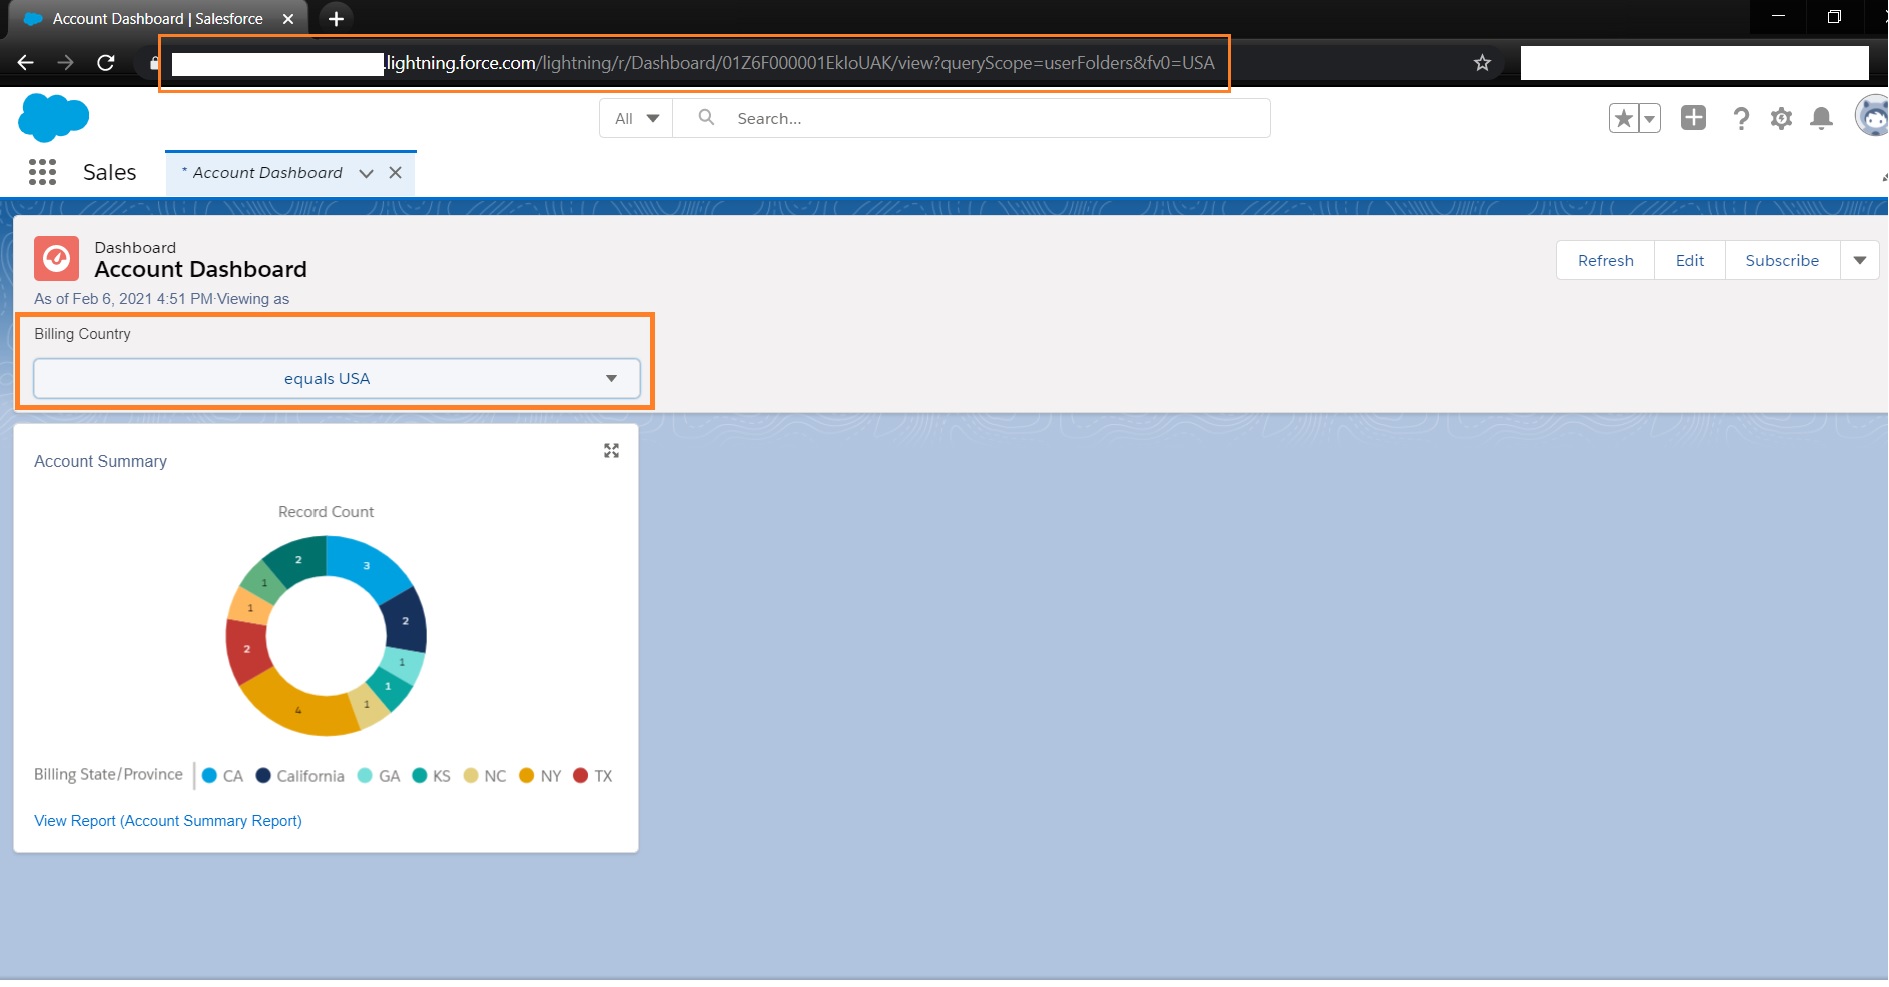Expand the Account Dashboard tab chevron menu
This screenshot has width=1889, height=987.
point(366,173)
